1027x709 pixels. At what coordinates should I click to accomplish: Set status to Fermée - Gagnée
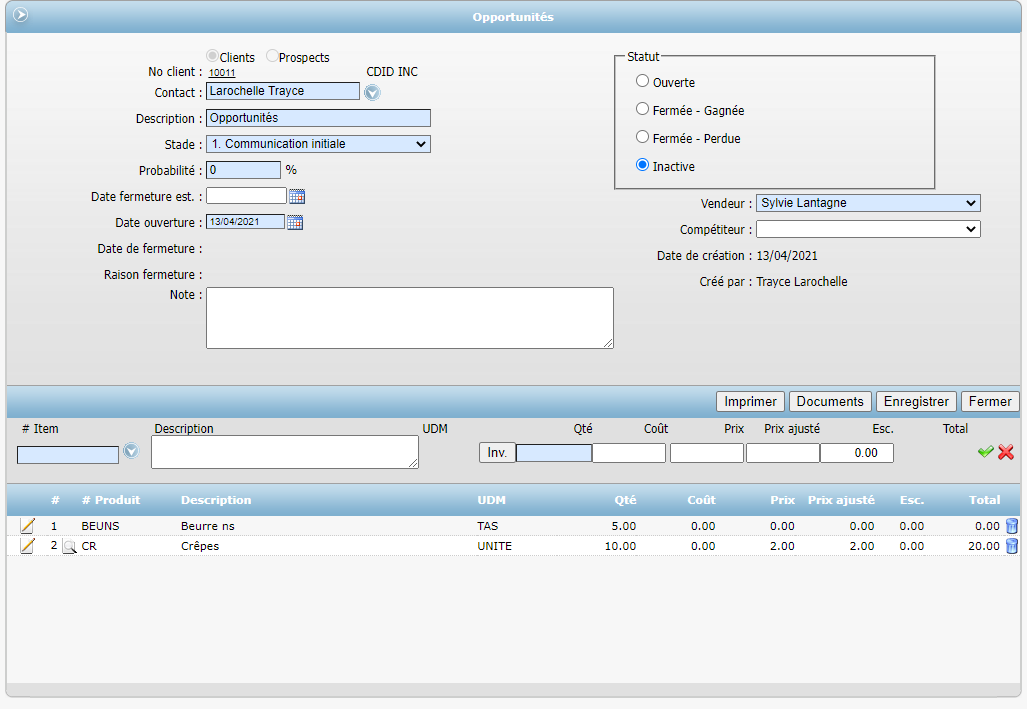tap(643, 109)
